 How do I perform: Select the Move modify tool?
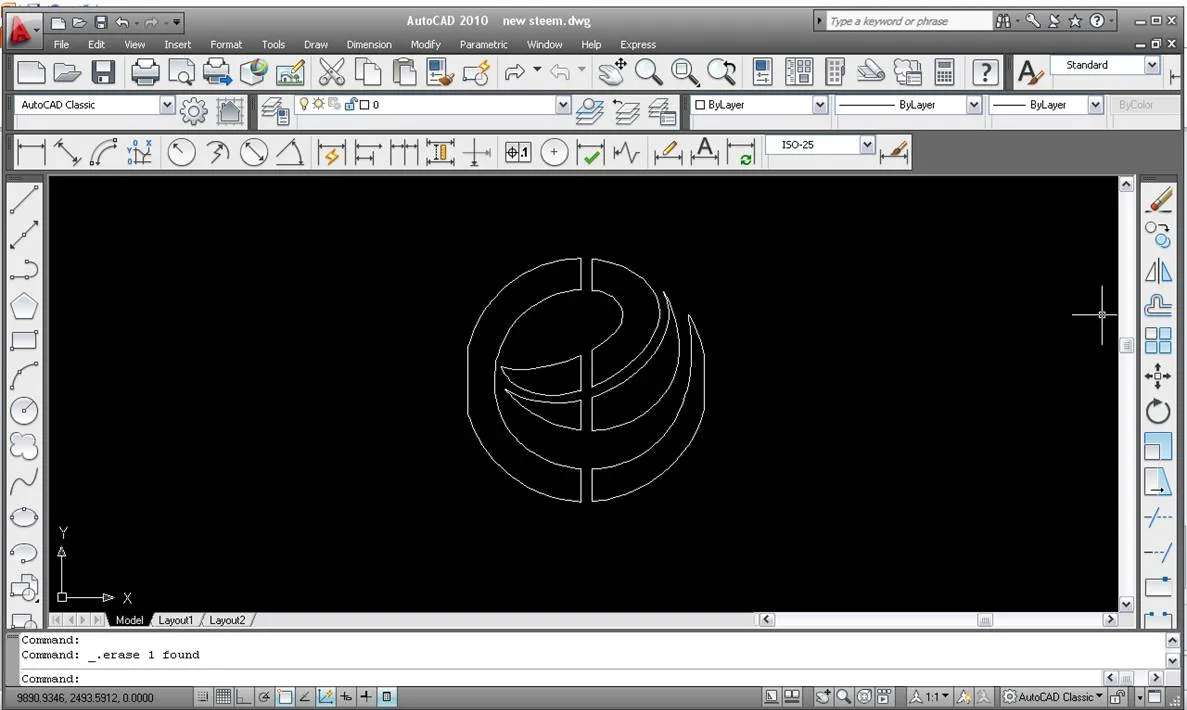pos(1158,376)
